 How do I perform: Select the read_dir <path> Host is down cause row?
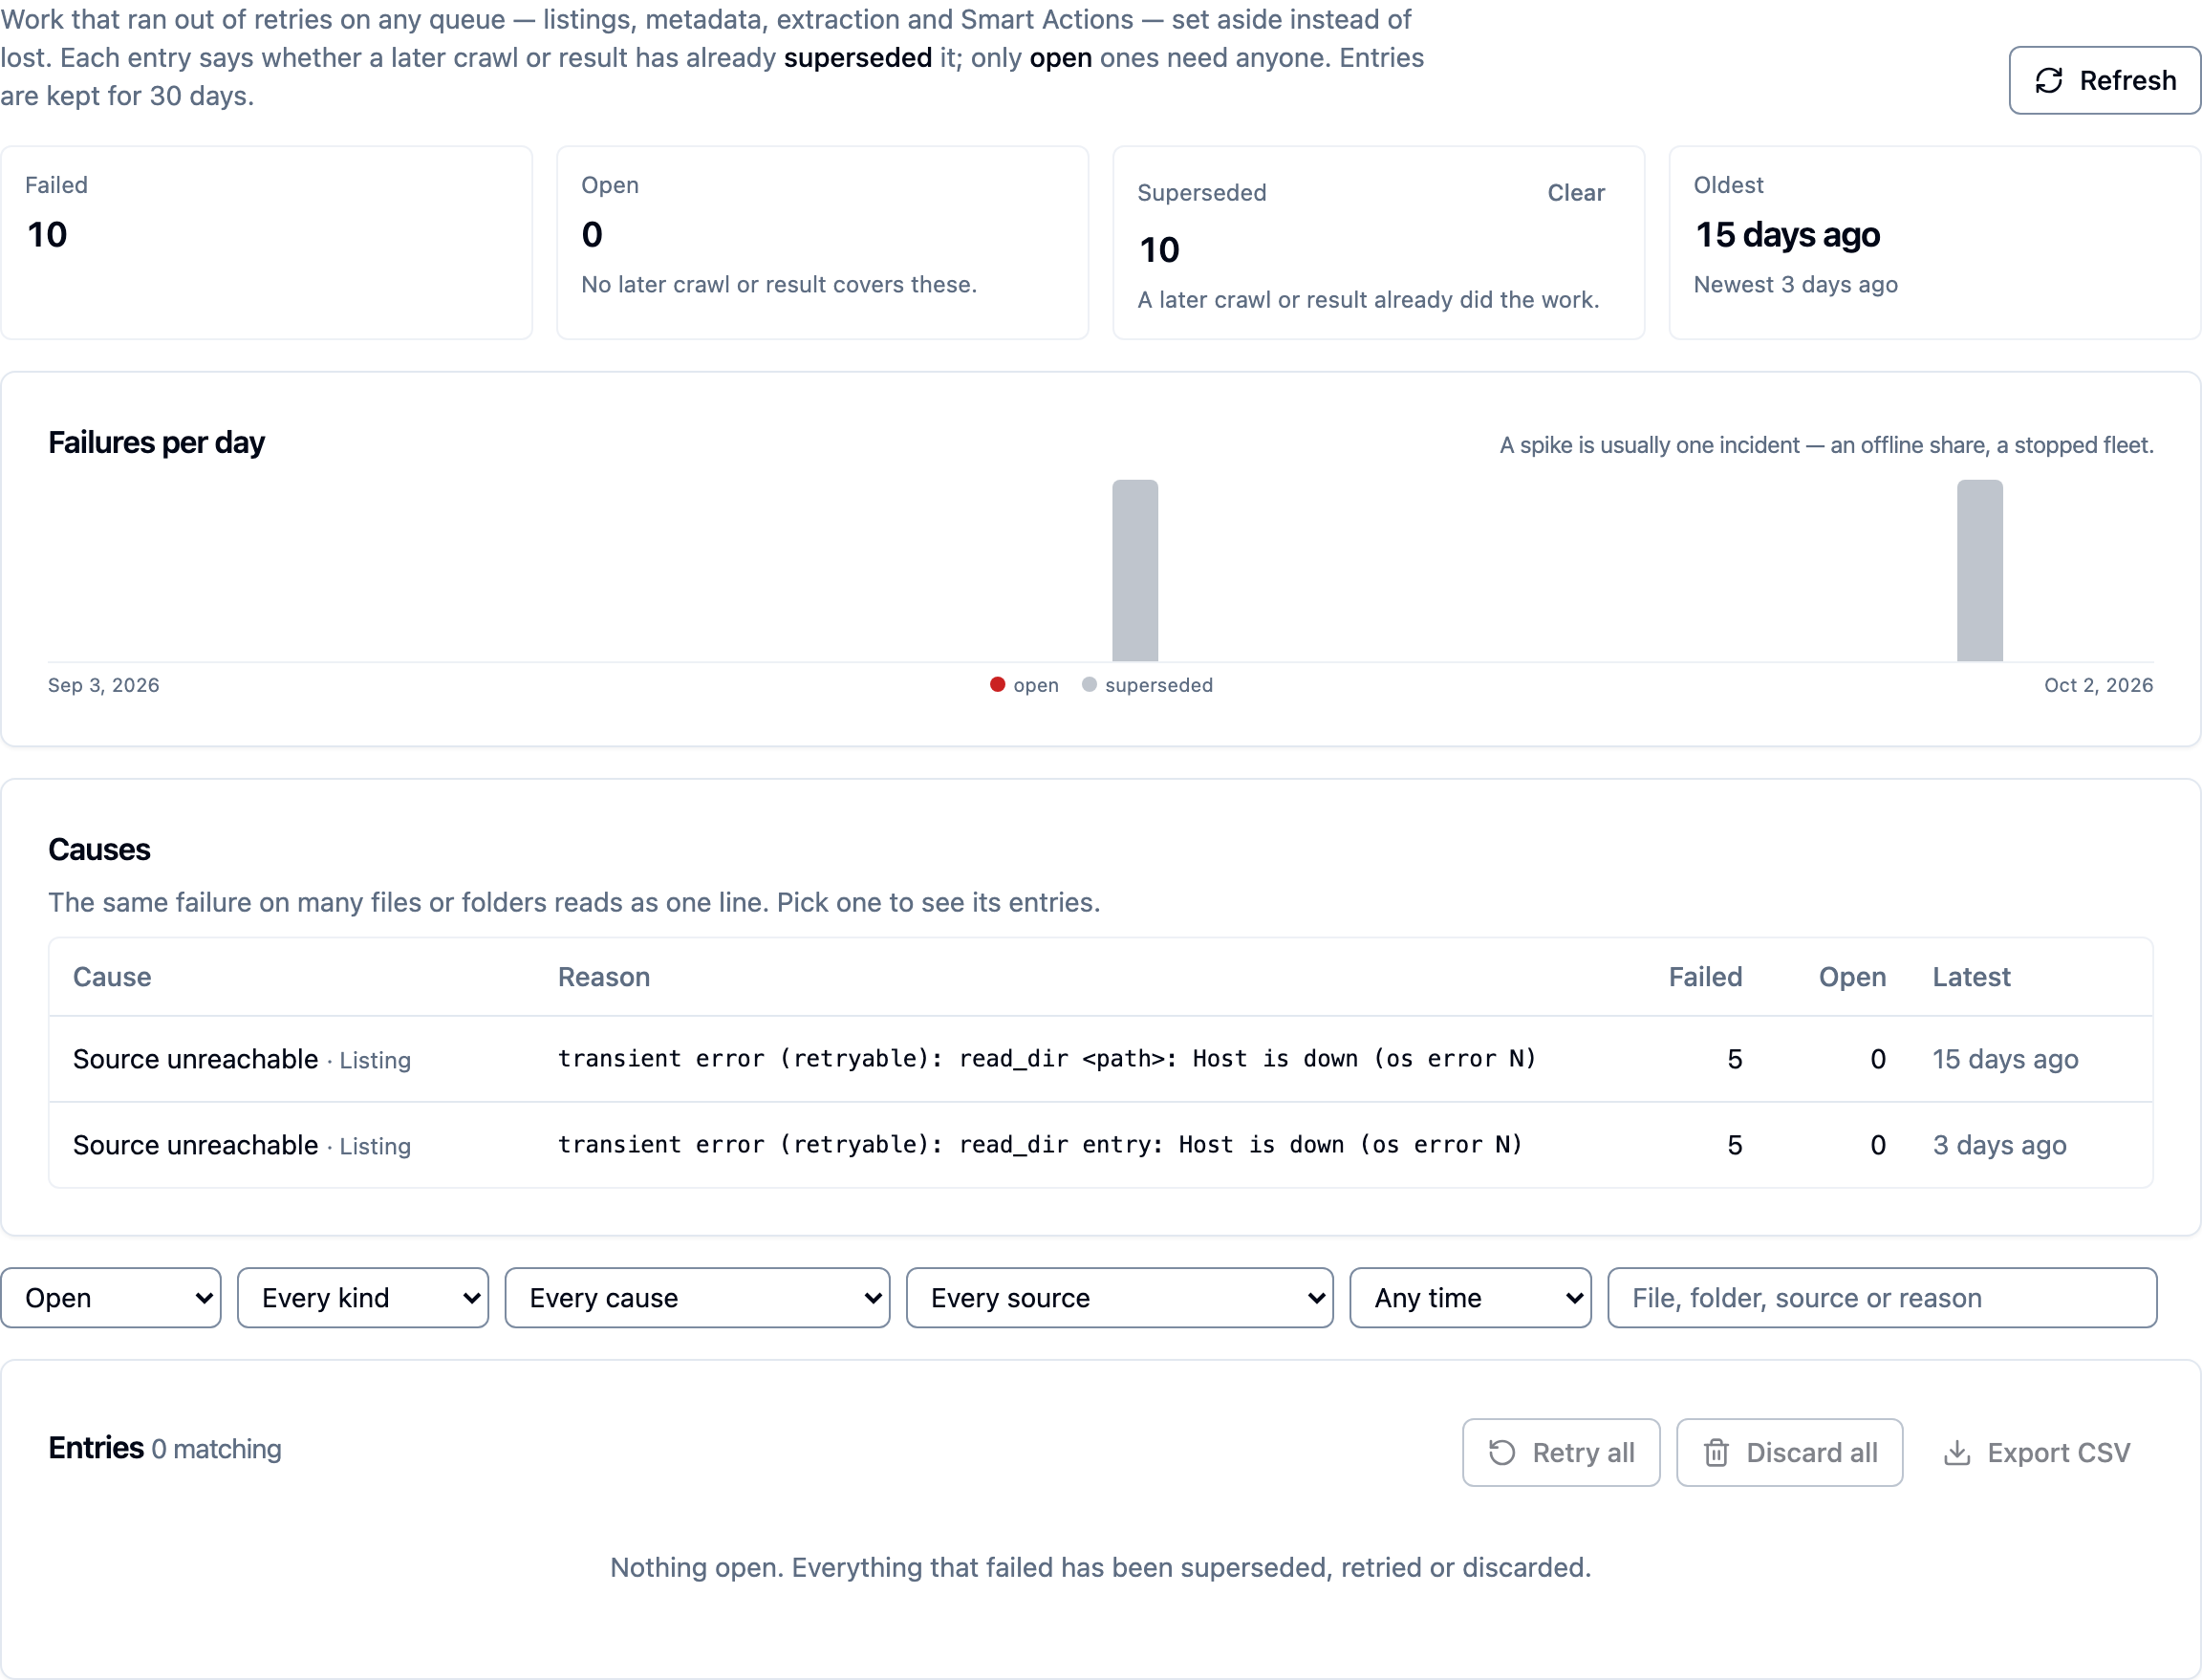(1100, 1059)
